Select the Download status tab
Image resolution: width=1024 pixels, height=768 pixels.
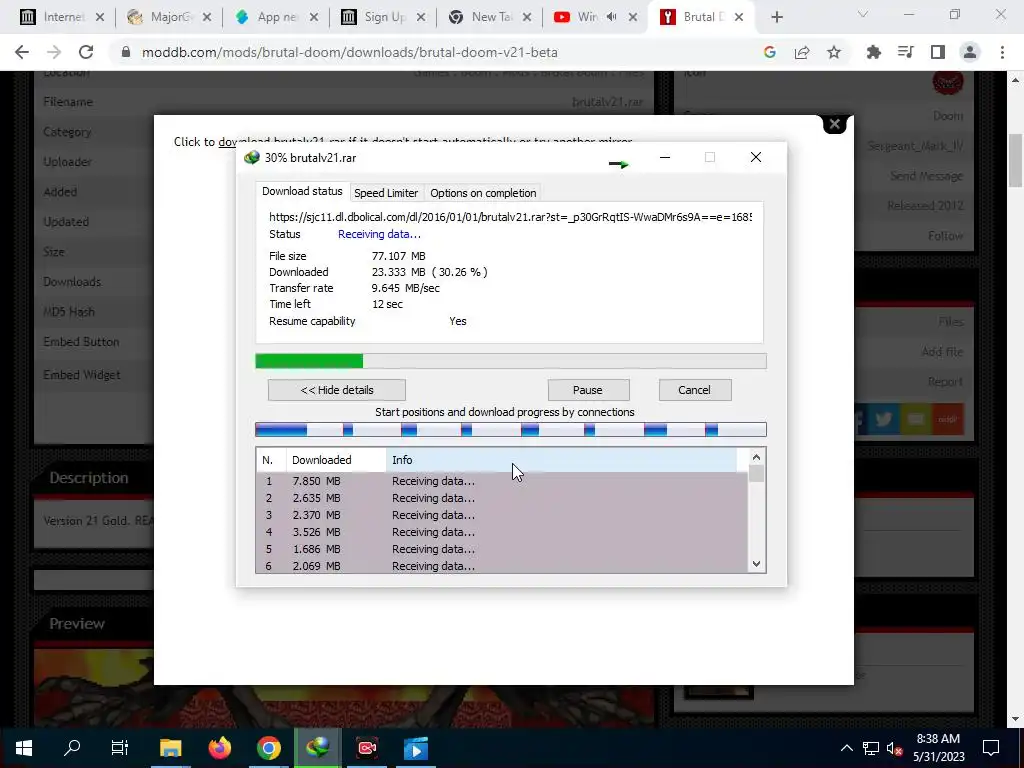[302, 191]
